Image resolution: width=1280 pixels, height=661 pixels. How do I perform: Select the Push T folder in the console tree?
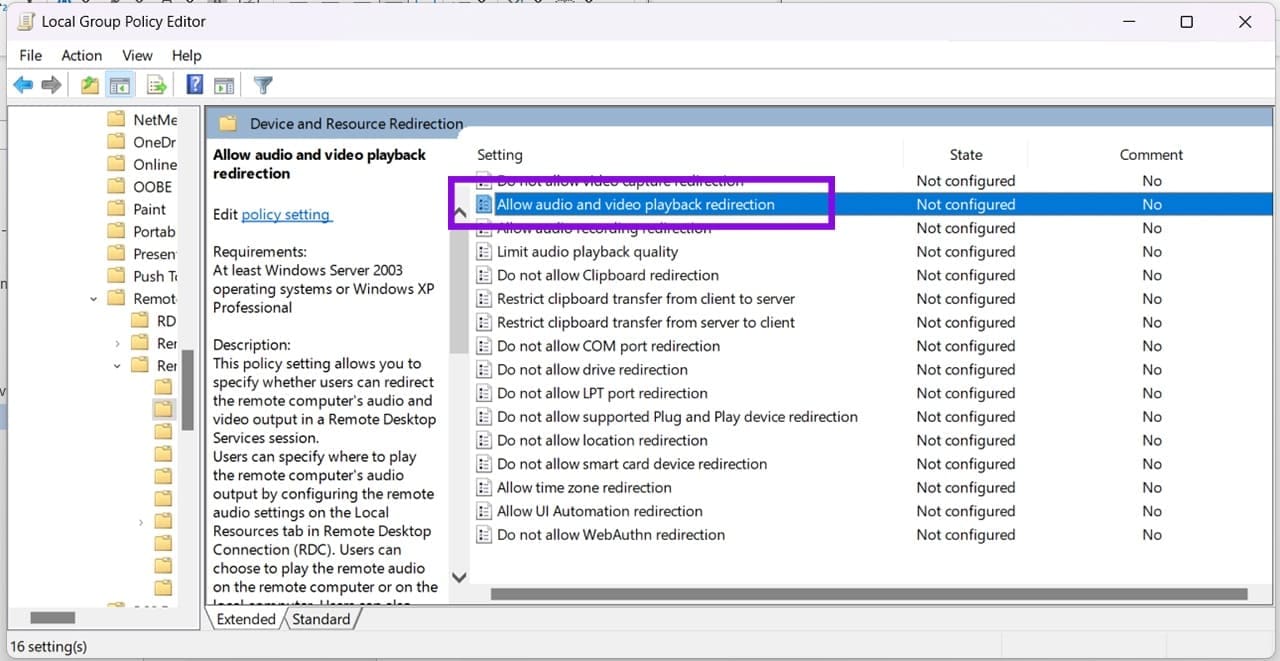point(154,276)
